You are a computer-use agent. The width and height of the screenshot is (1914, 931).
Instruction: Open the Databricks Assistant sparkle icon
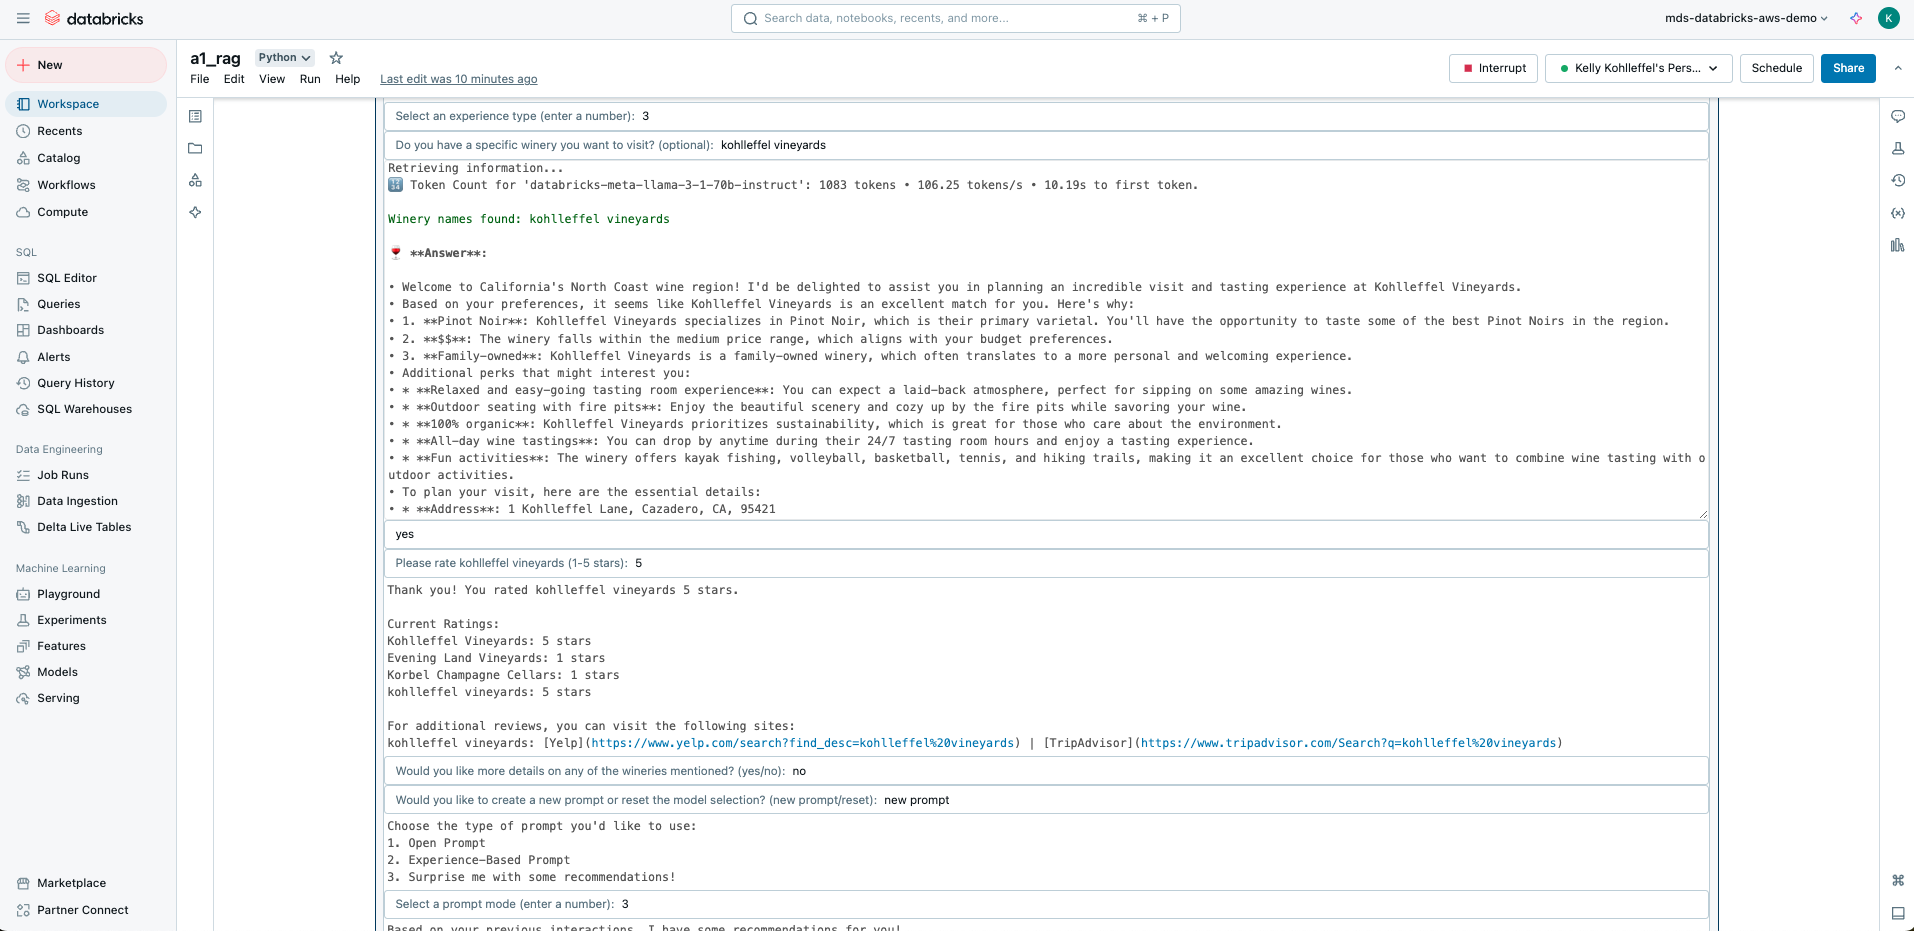click(1856, 18)
